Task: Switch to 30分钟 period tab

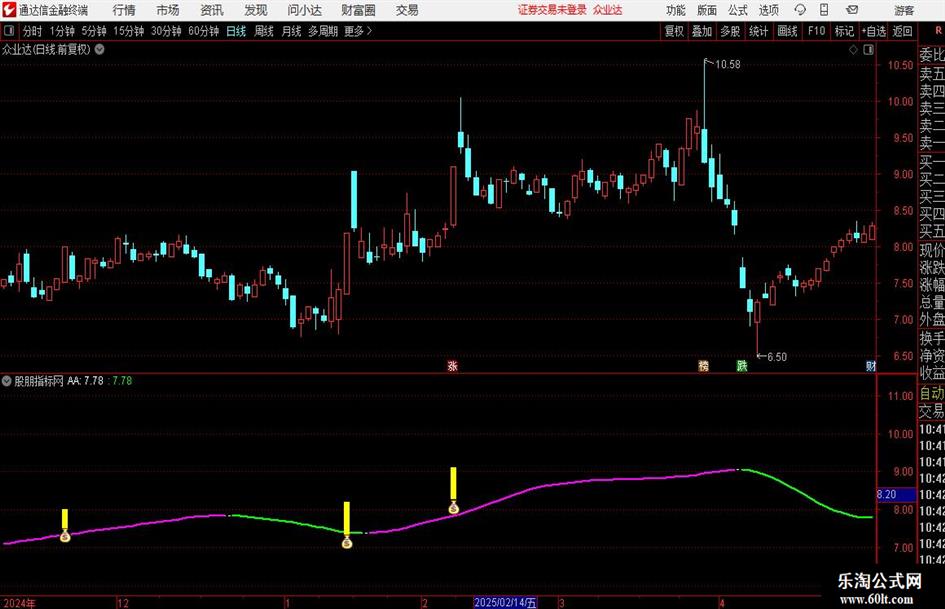Action: (166, 31)
